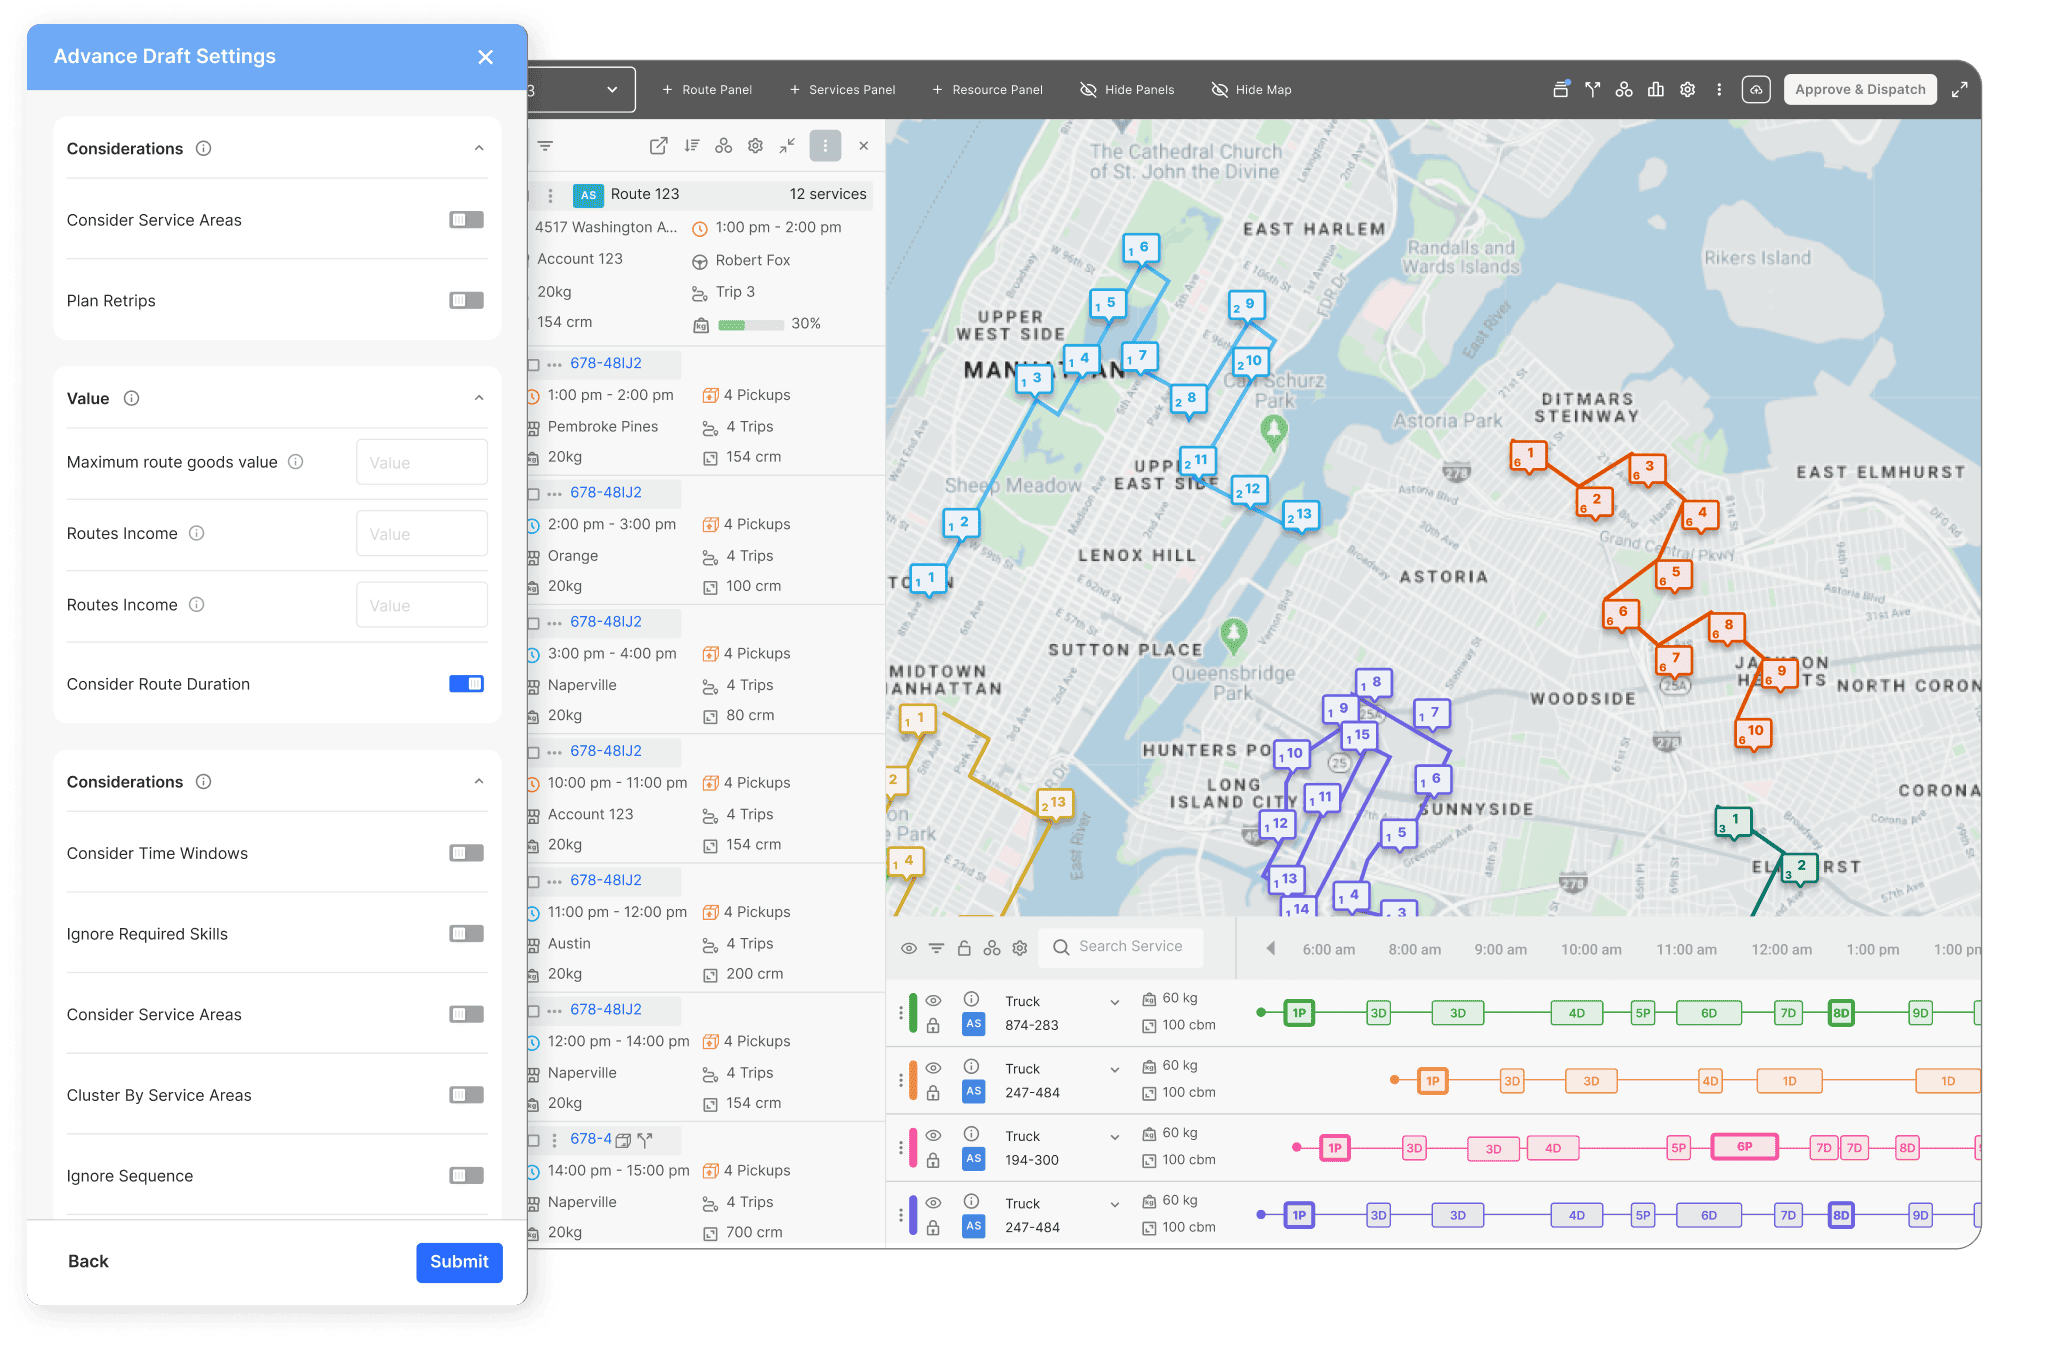Click the fullscreen expand icon
Screen dimensions: 2051x1345
1960,90
